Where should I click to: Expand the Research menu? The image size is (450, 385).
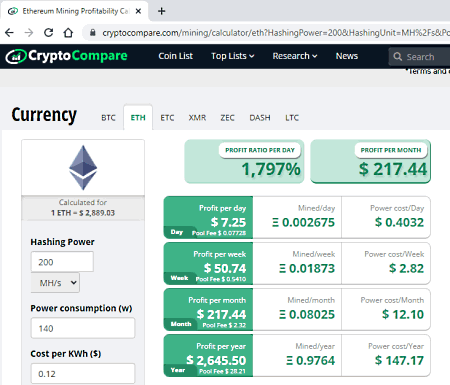click(295, 56)
